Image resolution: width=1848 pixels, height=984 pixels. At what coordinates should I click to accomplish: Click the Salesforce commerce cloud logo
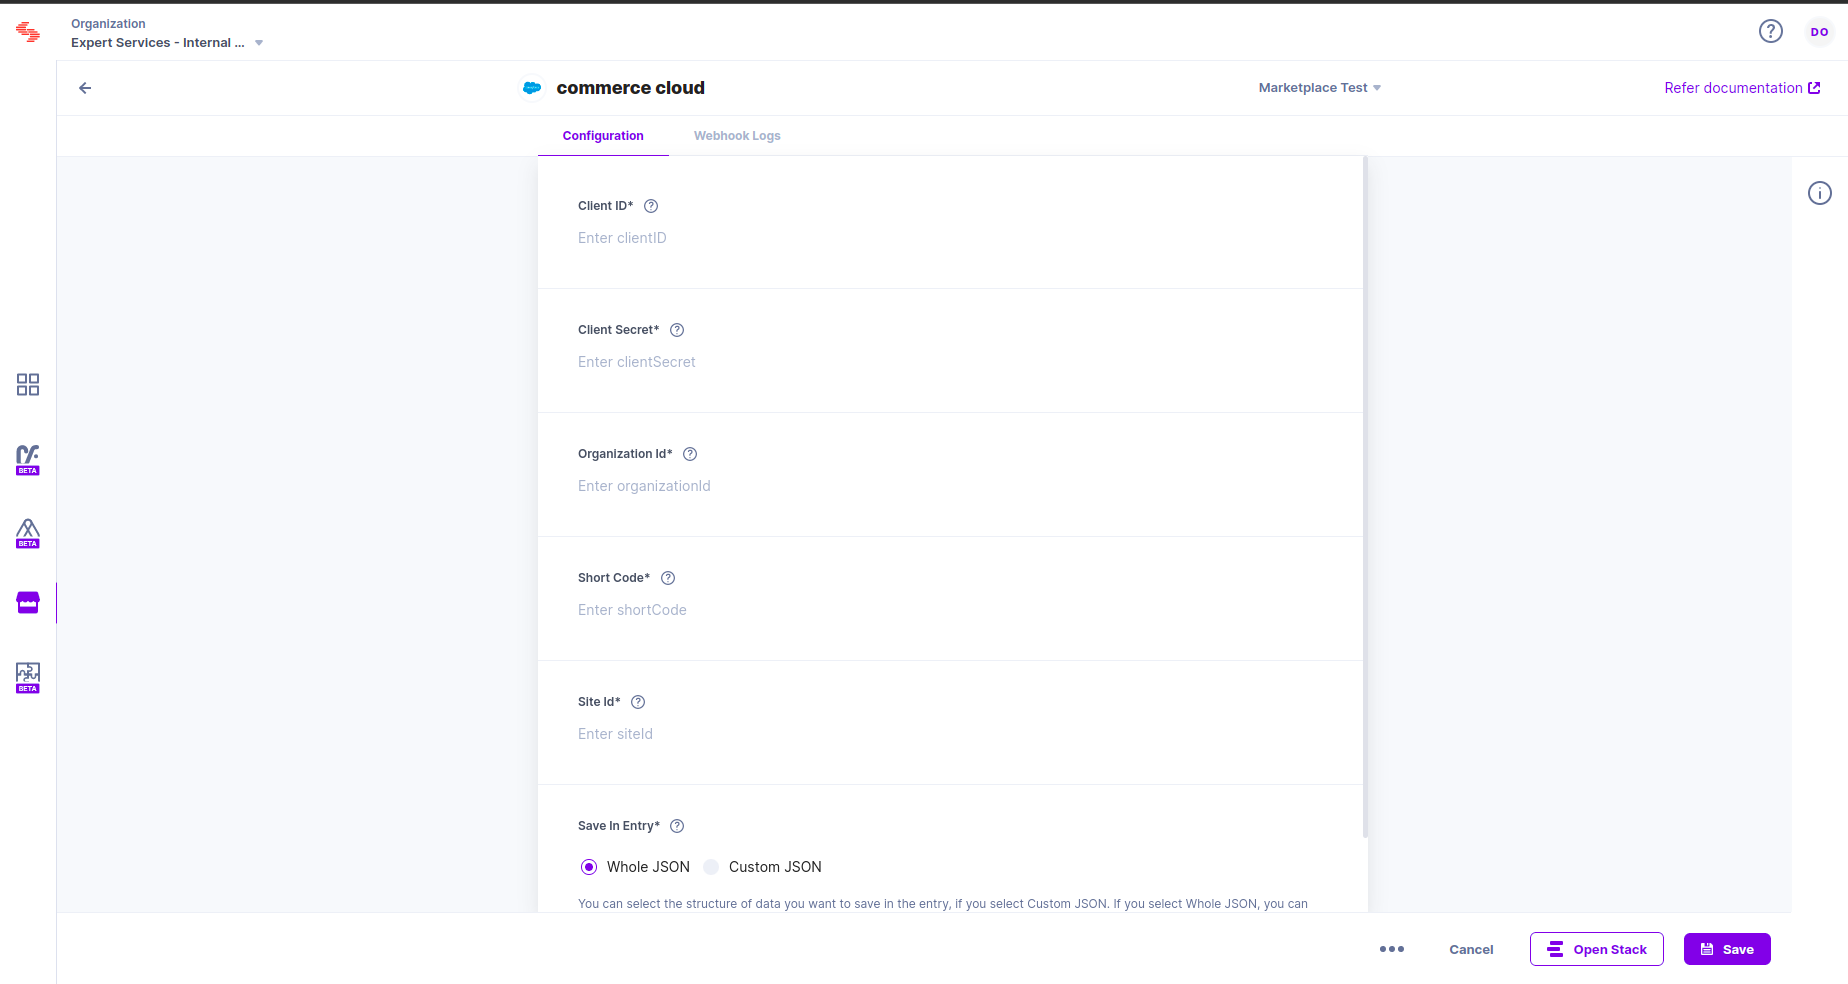(x=532, y=88)
